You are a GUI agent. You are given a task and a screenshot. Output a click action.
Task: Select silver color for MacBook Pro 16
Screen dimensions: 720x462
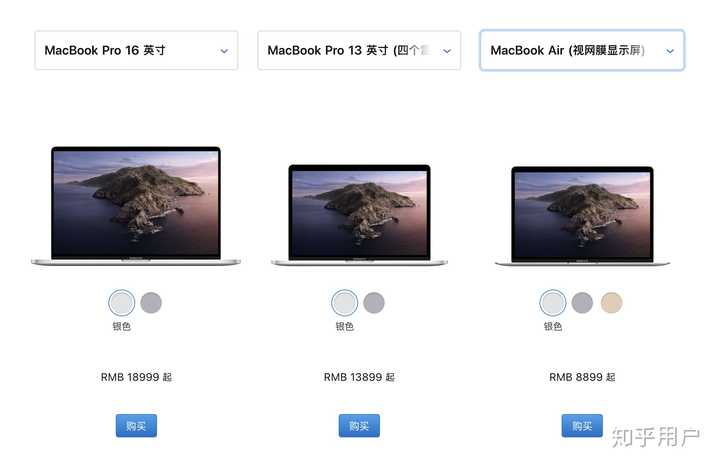click(122, 303)
